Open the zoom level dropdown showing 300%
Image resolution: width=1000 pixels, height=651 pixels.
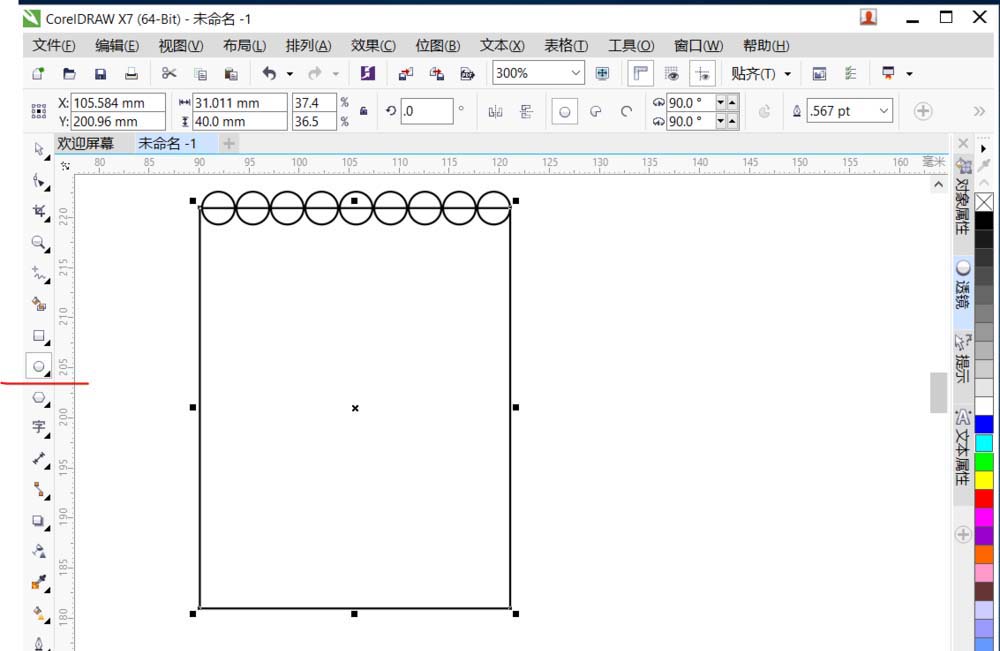click(578, 73)
